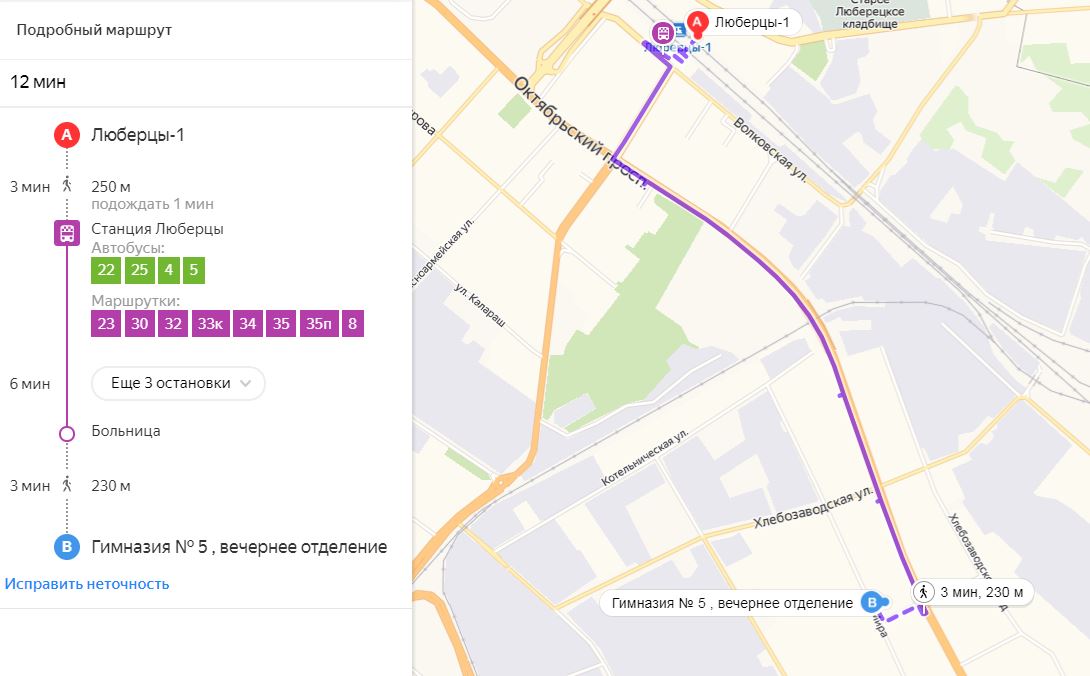Screen dimensions: 1090x676
Task: Click the blue B marker on the map
Action: [872, 602]
